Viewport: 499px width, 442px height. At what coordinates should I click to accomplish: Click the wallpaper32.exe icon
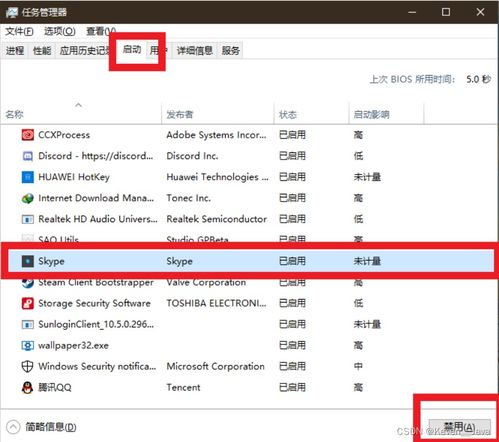point(28,345)
